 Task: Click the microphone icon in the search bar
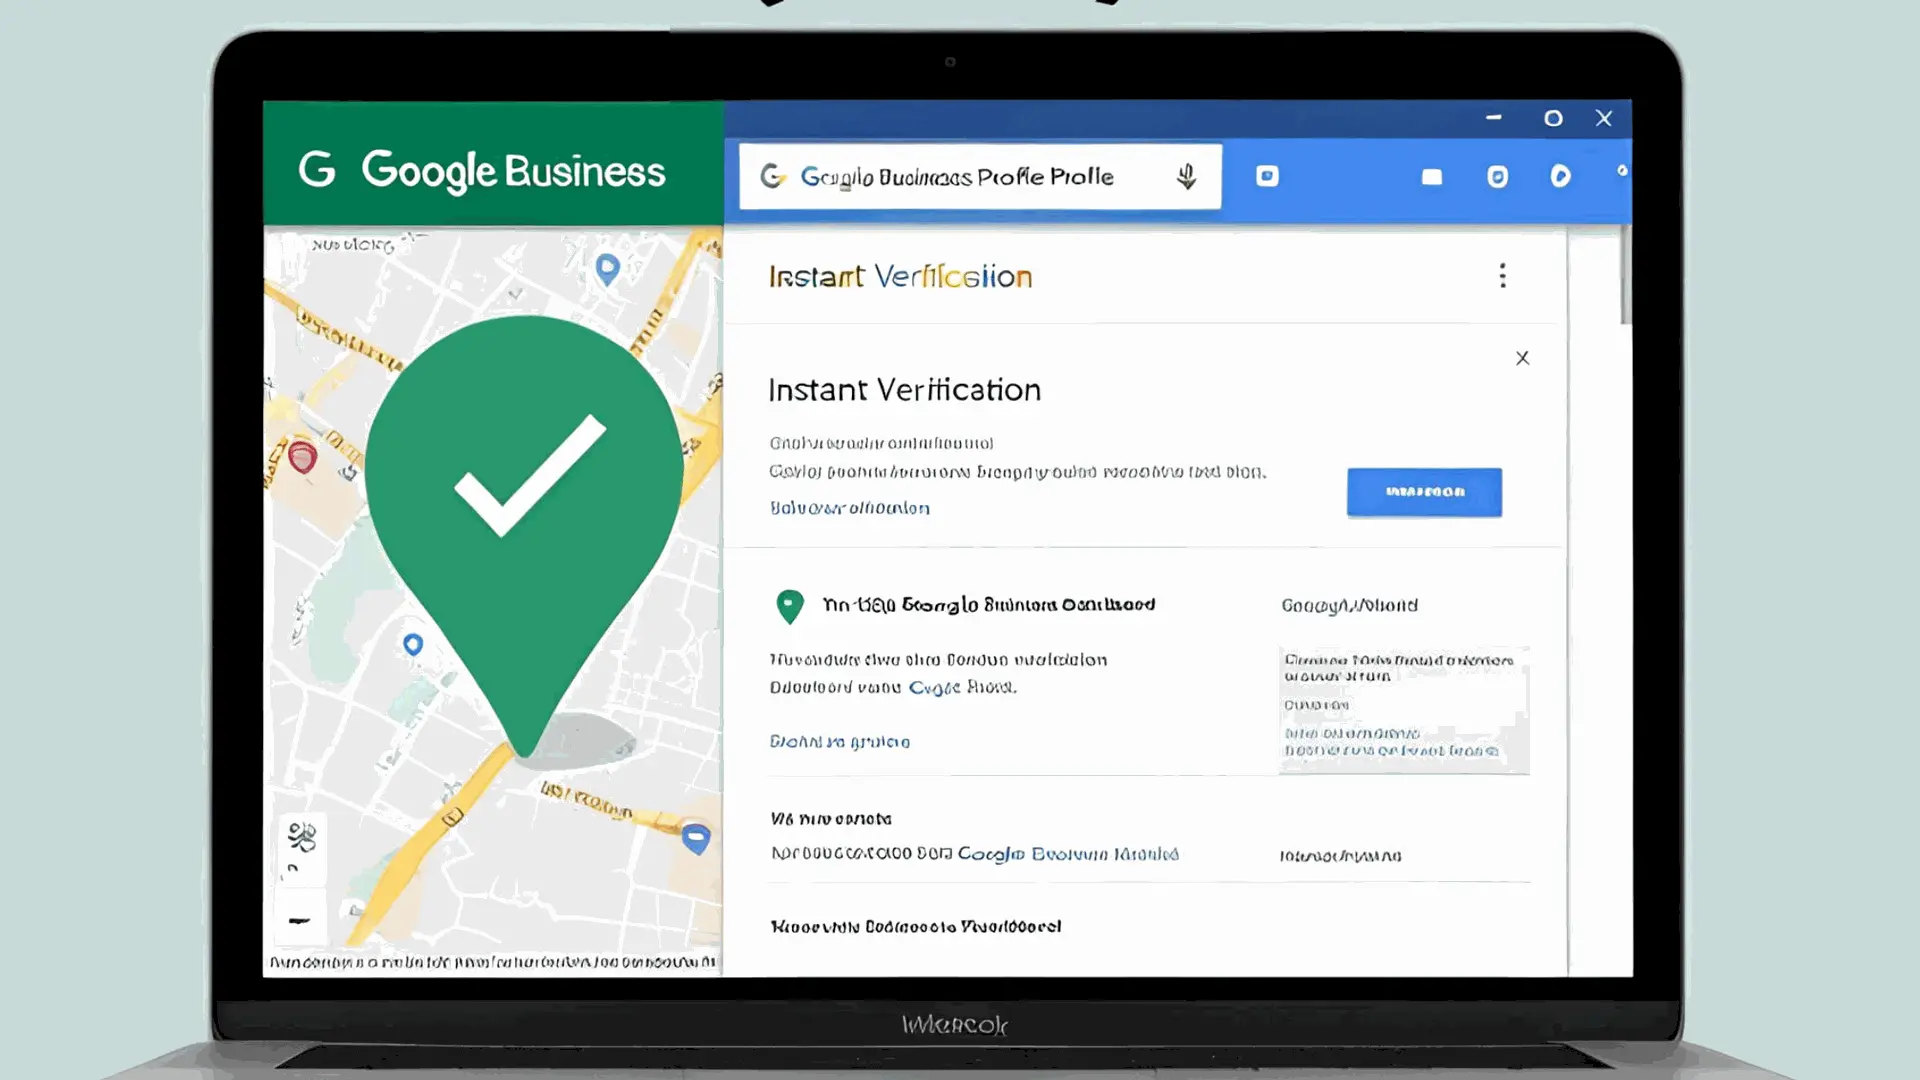tap(1188, 176)
